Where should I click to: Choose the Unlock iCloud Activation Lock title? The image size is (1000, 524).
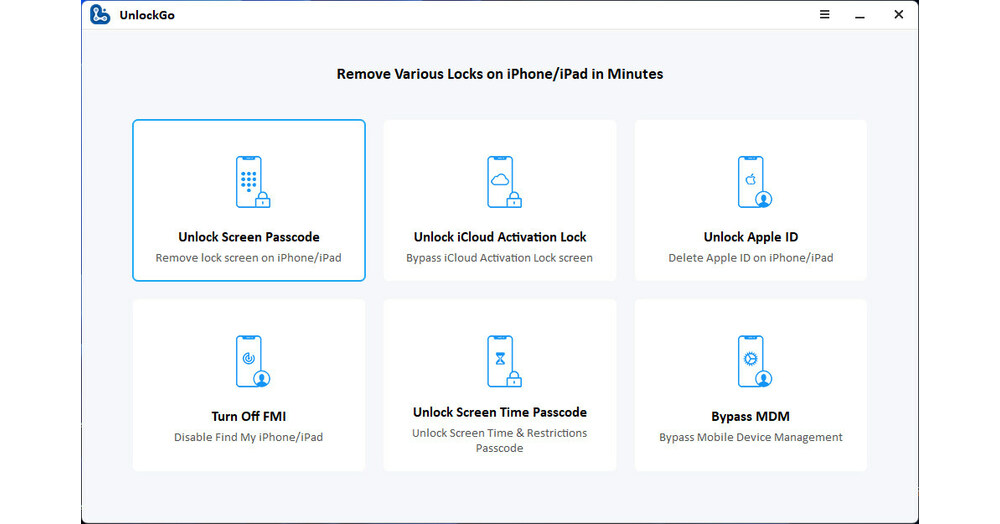pyautogui.click(x=500, y=237)
